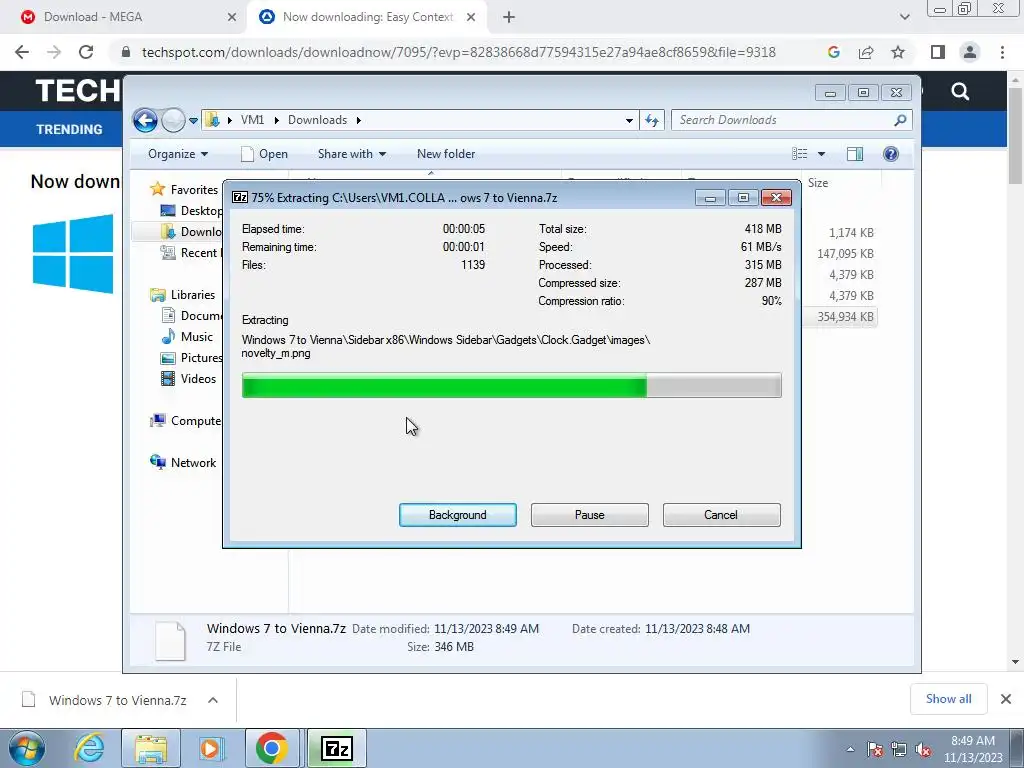
Task: Open address bar history dropdown
Action: pyautogui.click(x=629, y=121)
